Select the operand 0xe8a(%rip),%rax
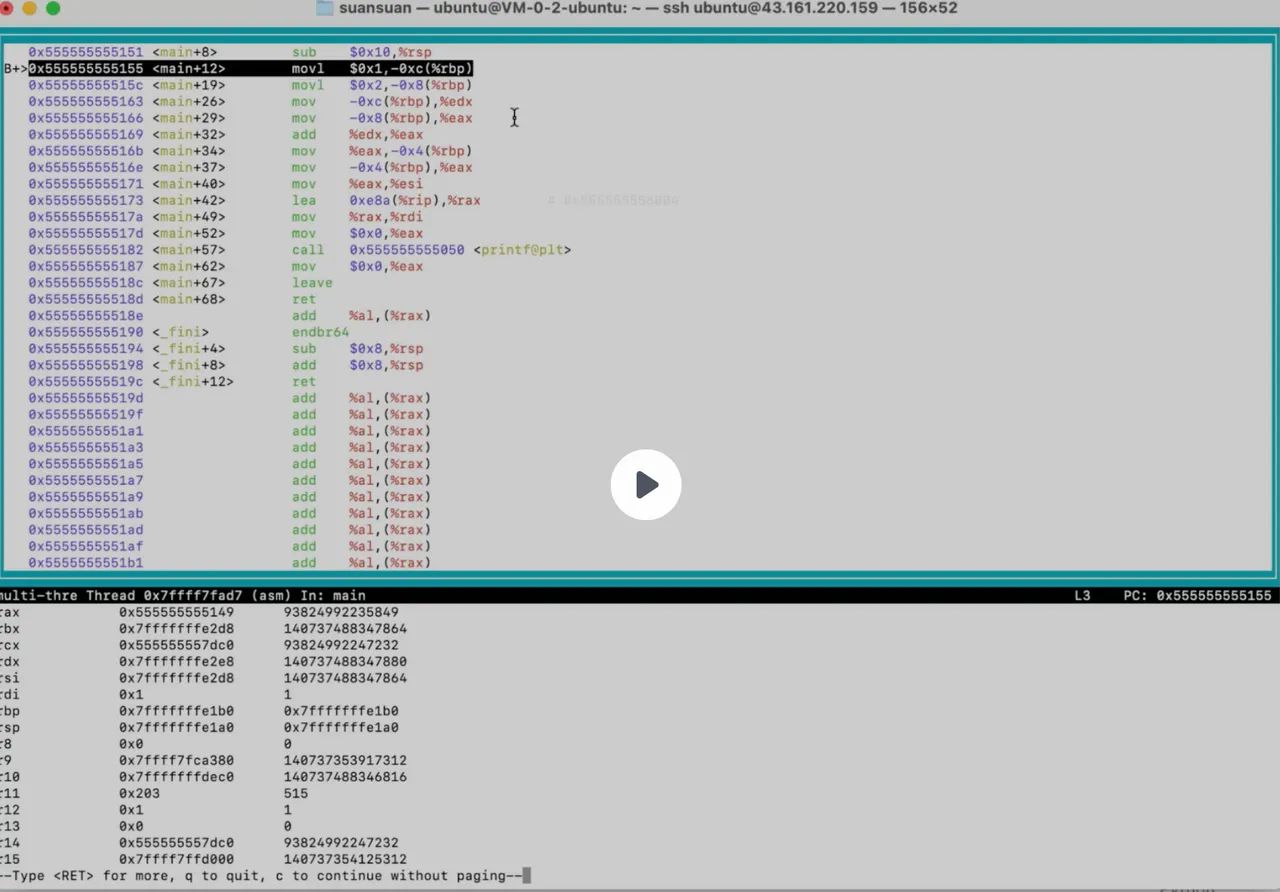The width and height of the screenshot is (1280, 892). pyautogui.click(x=415, y=200)
